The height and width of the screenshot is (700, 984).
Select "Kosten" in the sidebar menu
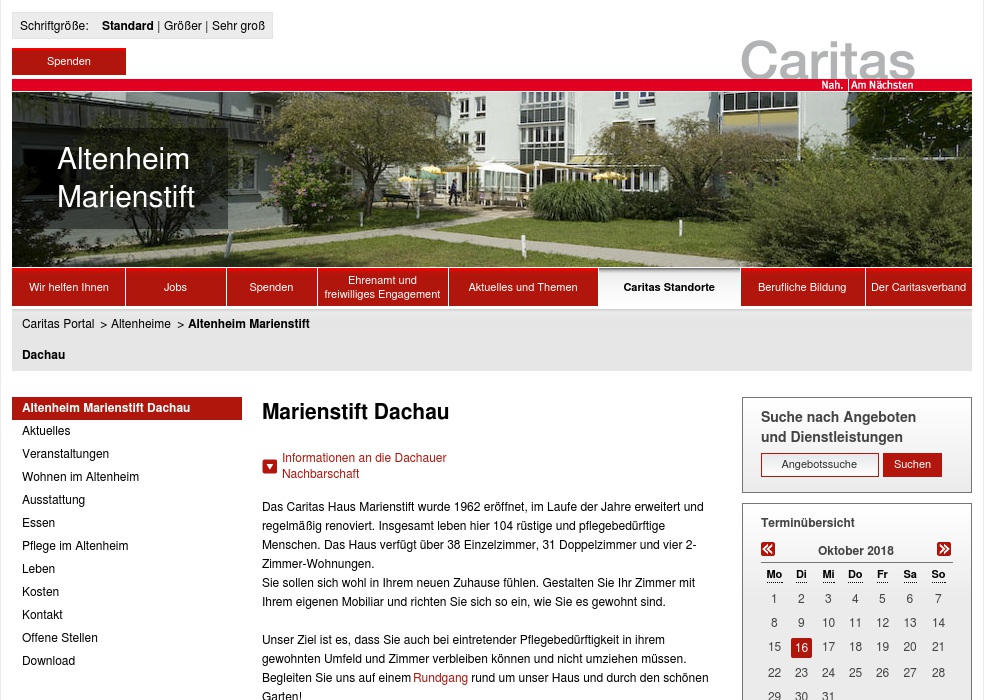click(40, 592)
